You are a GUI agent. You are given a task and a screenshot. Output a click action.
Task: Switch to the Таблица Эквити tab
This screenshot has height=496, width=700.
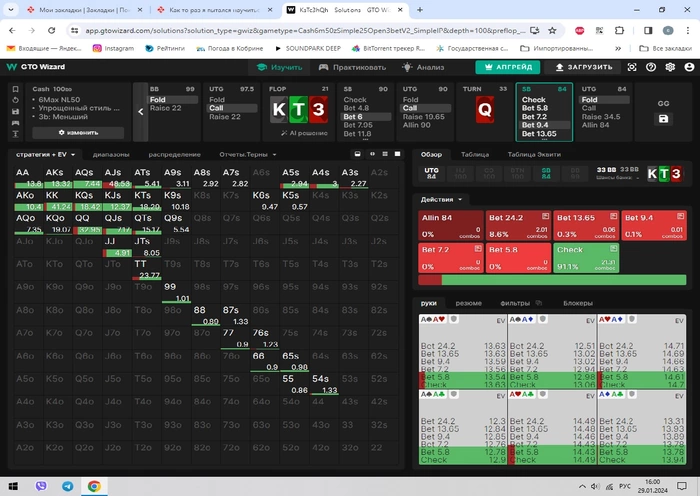(x=534, y=154)
